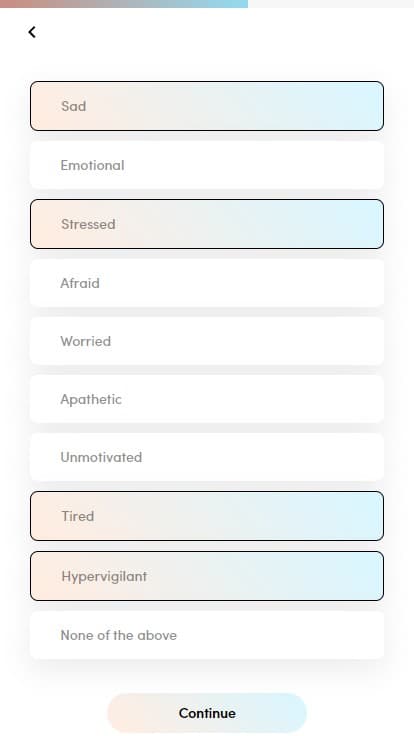The height and width of the screenshot is (736, 414).
Task: Choose the Afraid feeling
Action: tap(207, 283)
